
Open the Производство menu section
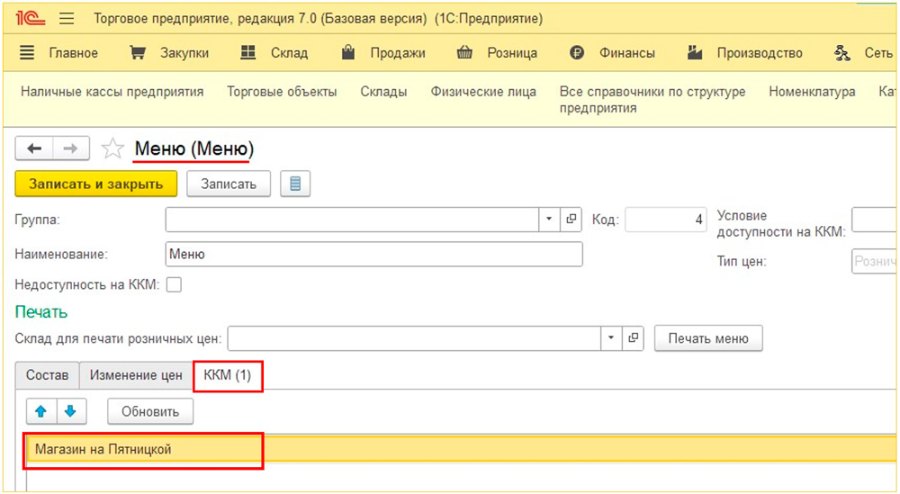[x=759, y=53]
